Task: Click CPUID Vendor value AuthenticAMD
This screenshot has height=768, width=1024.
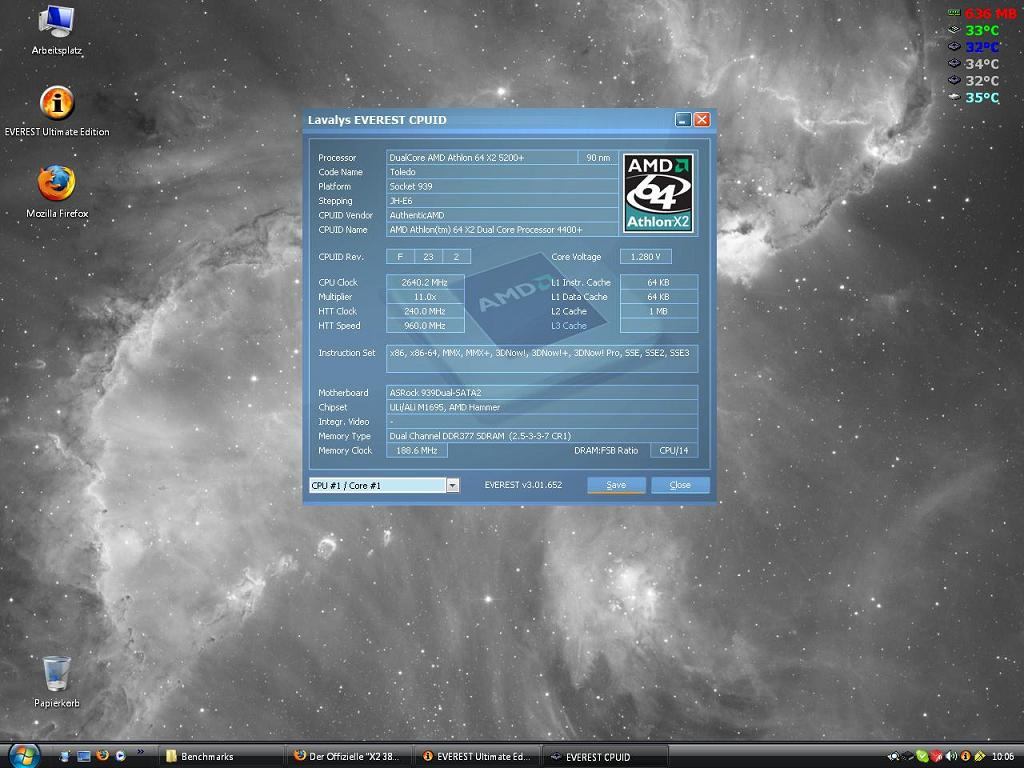Action: pyautogui.click(x=502, y=215)
